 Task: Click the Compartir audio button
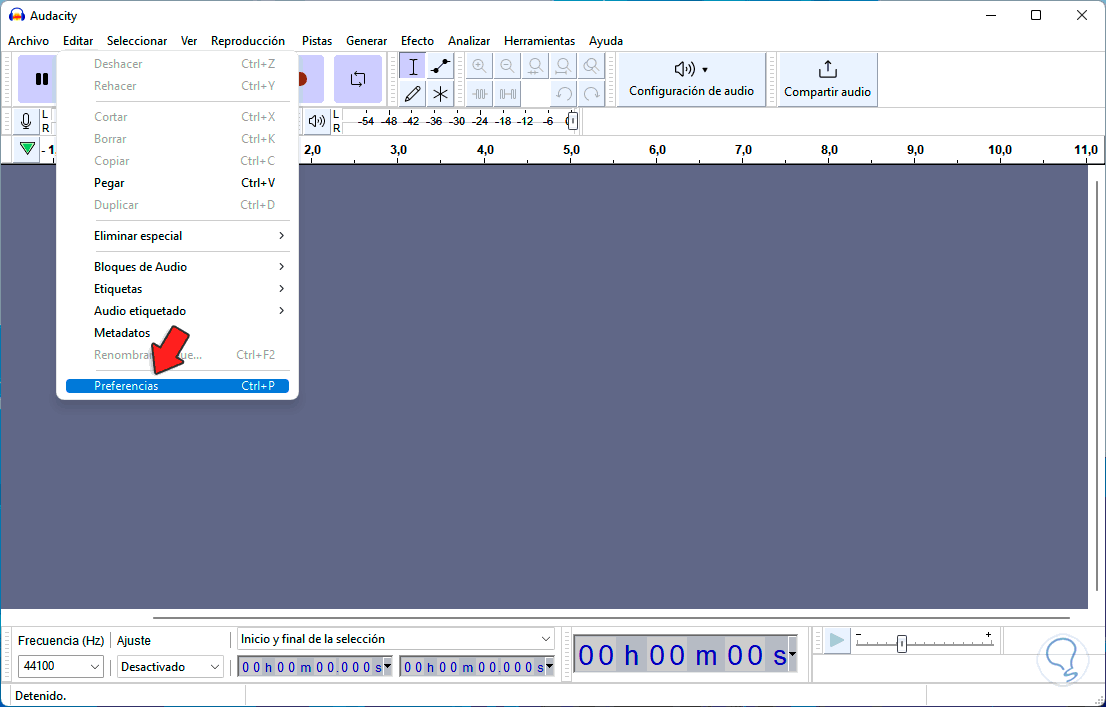coord(827,79)
